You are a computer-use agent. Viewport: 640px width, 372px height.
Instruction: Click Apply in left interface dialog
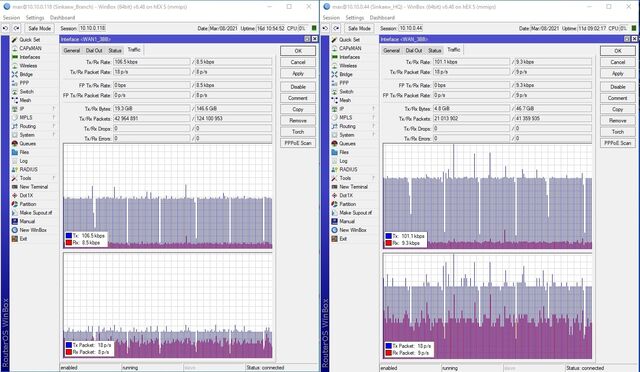[x=298, y=74]
